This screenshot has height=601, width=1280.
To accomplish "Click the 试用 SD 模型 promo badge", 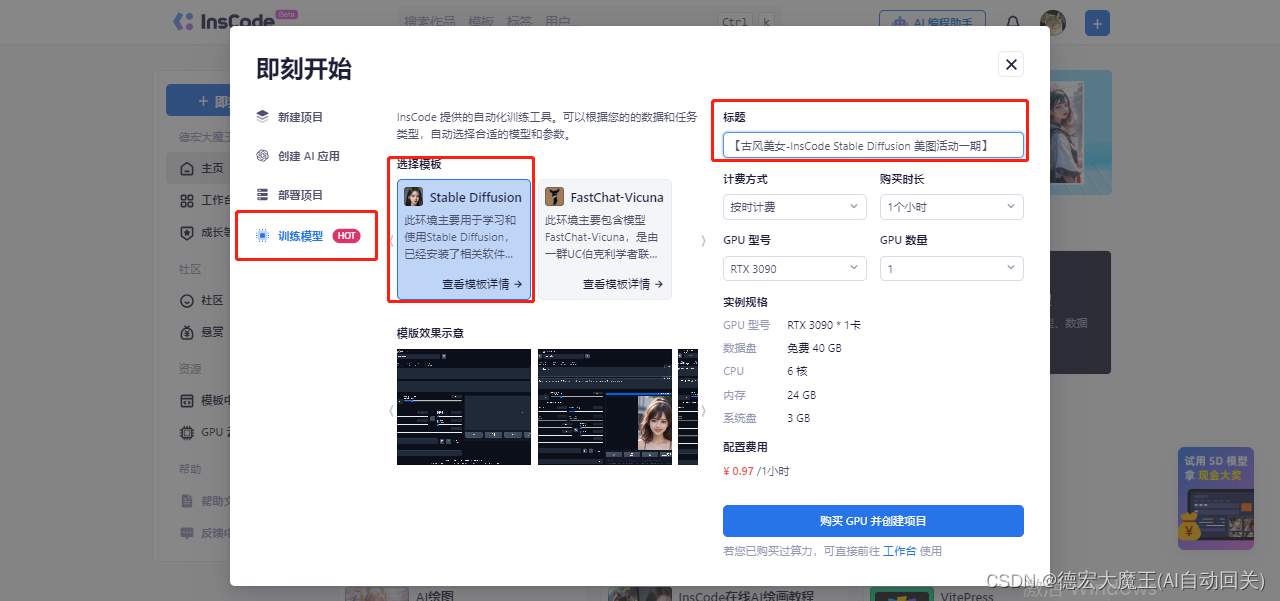I will [1216, 498].
